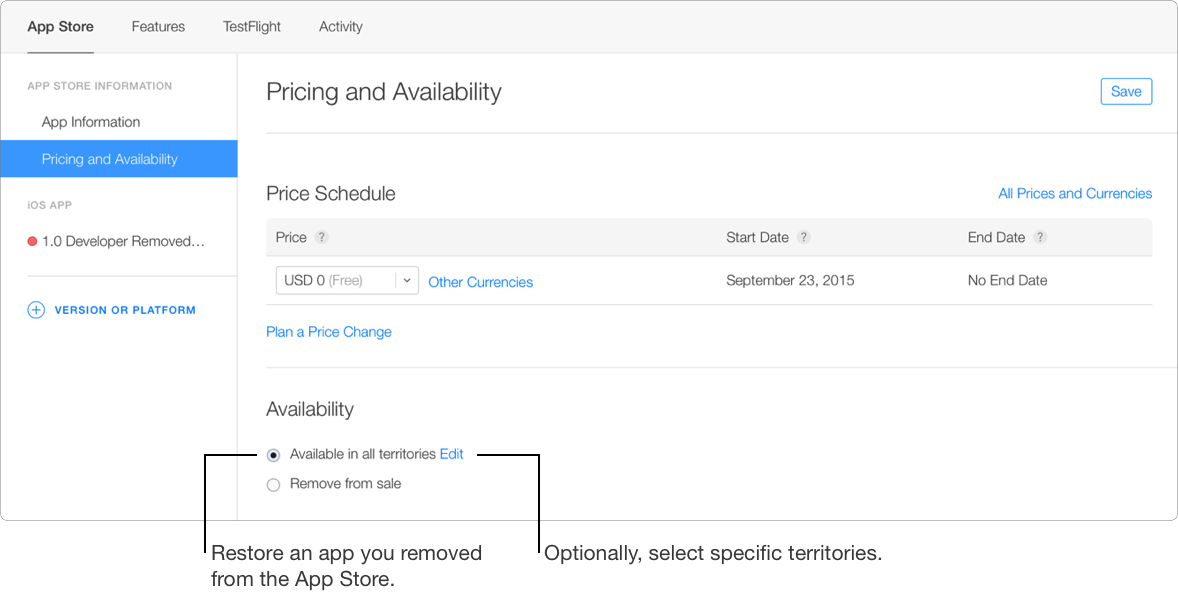Click the End Date column header
The height and width of the screenshot is (597, 1178).
click(996, 237)
